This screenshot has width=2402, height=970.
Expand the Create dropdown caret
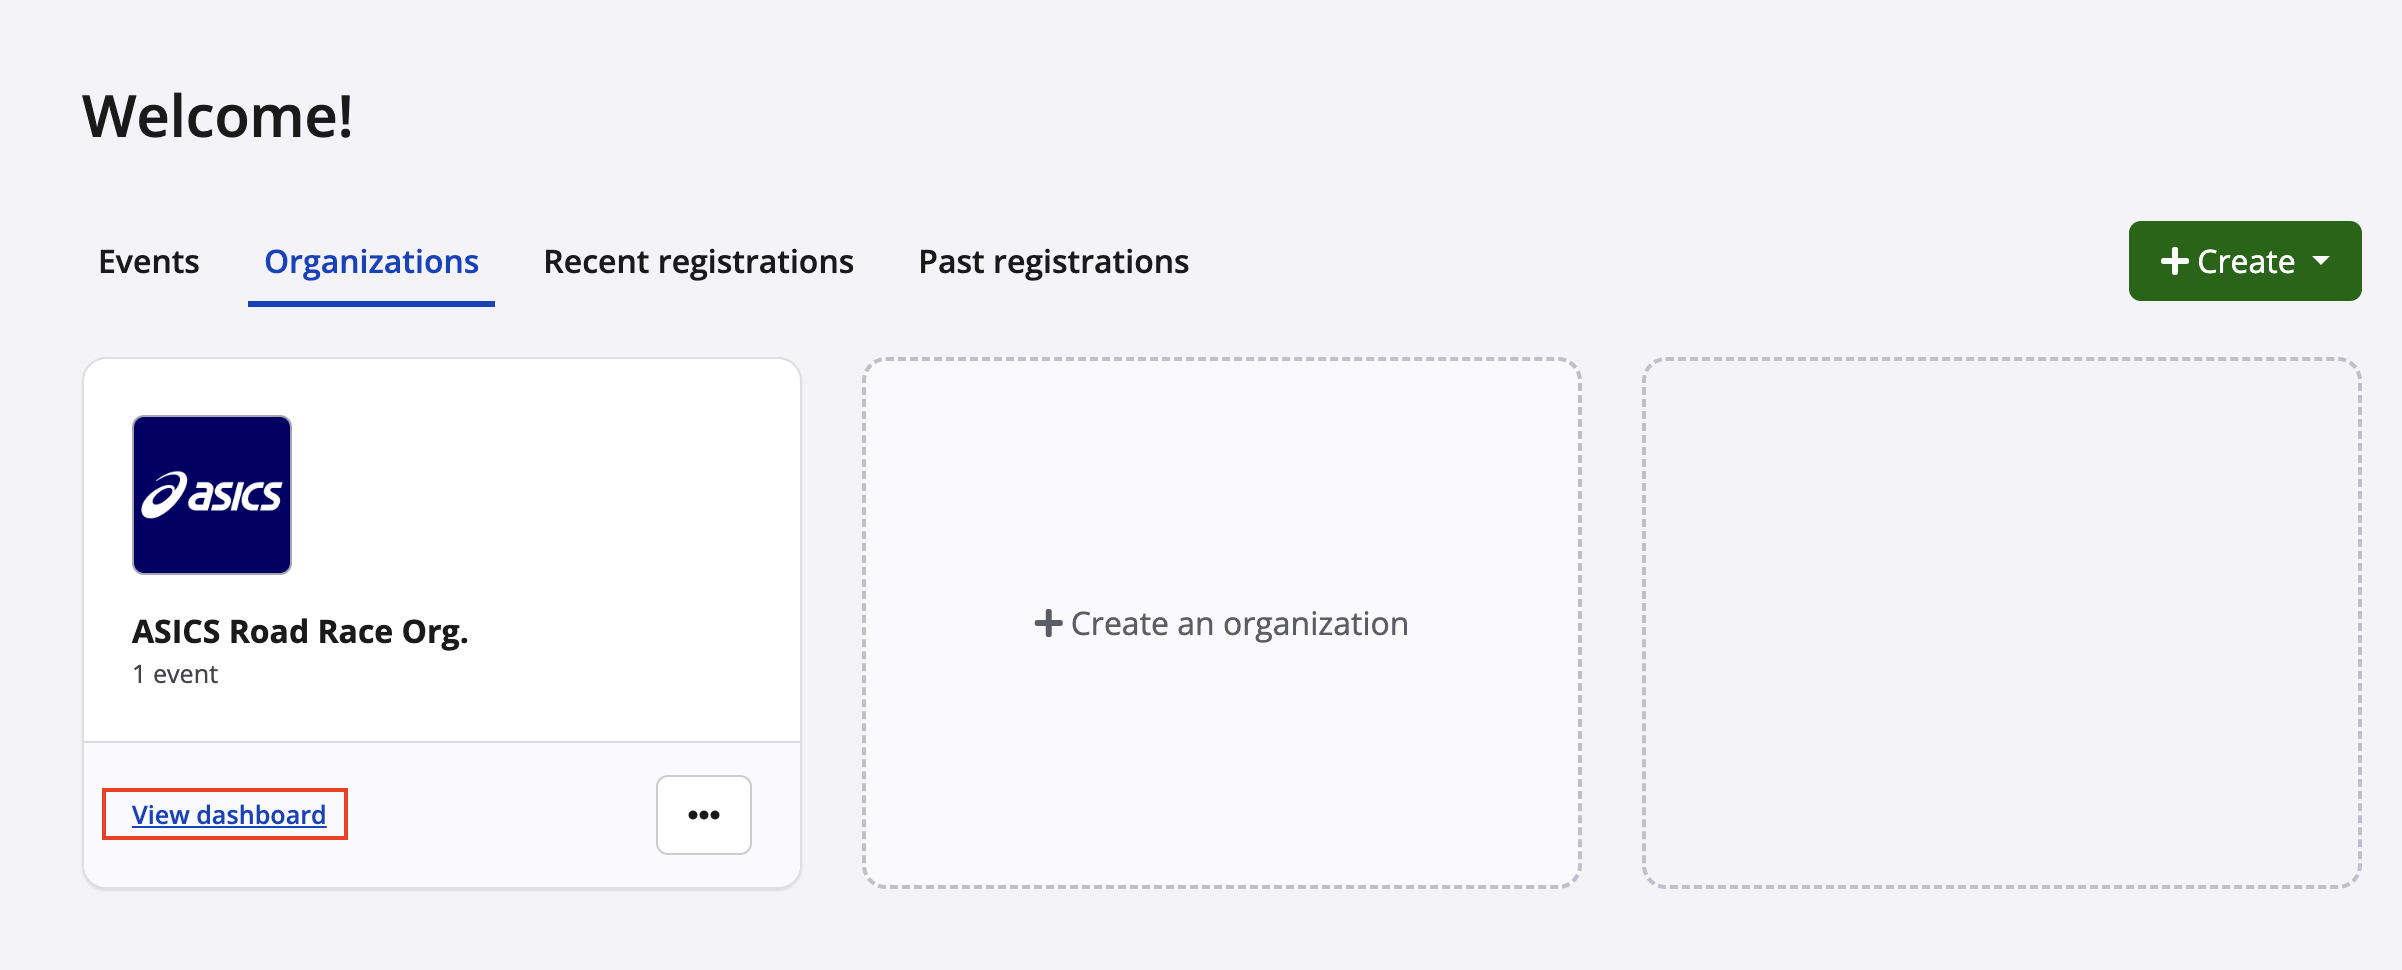tap(2322, 261)
